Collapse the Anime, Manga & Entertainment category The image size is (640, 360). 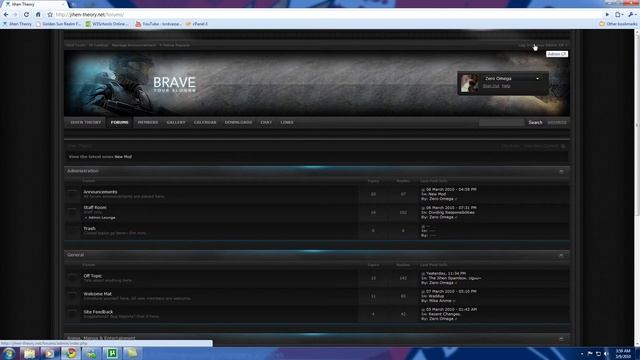(x=561, y=339)
